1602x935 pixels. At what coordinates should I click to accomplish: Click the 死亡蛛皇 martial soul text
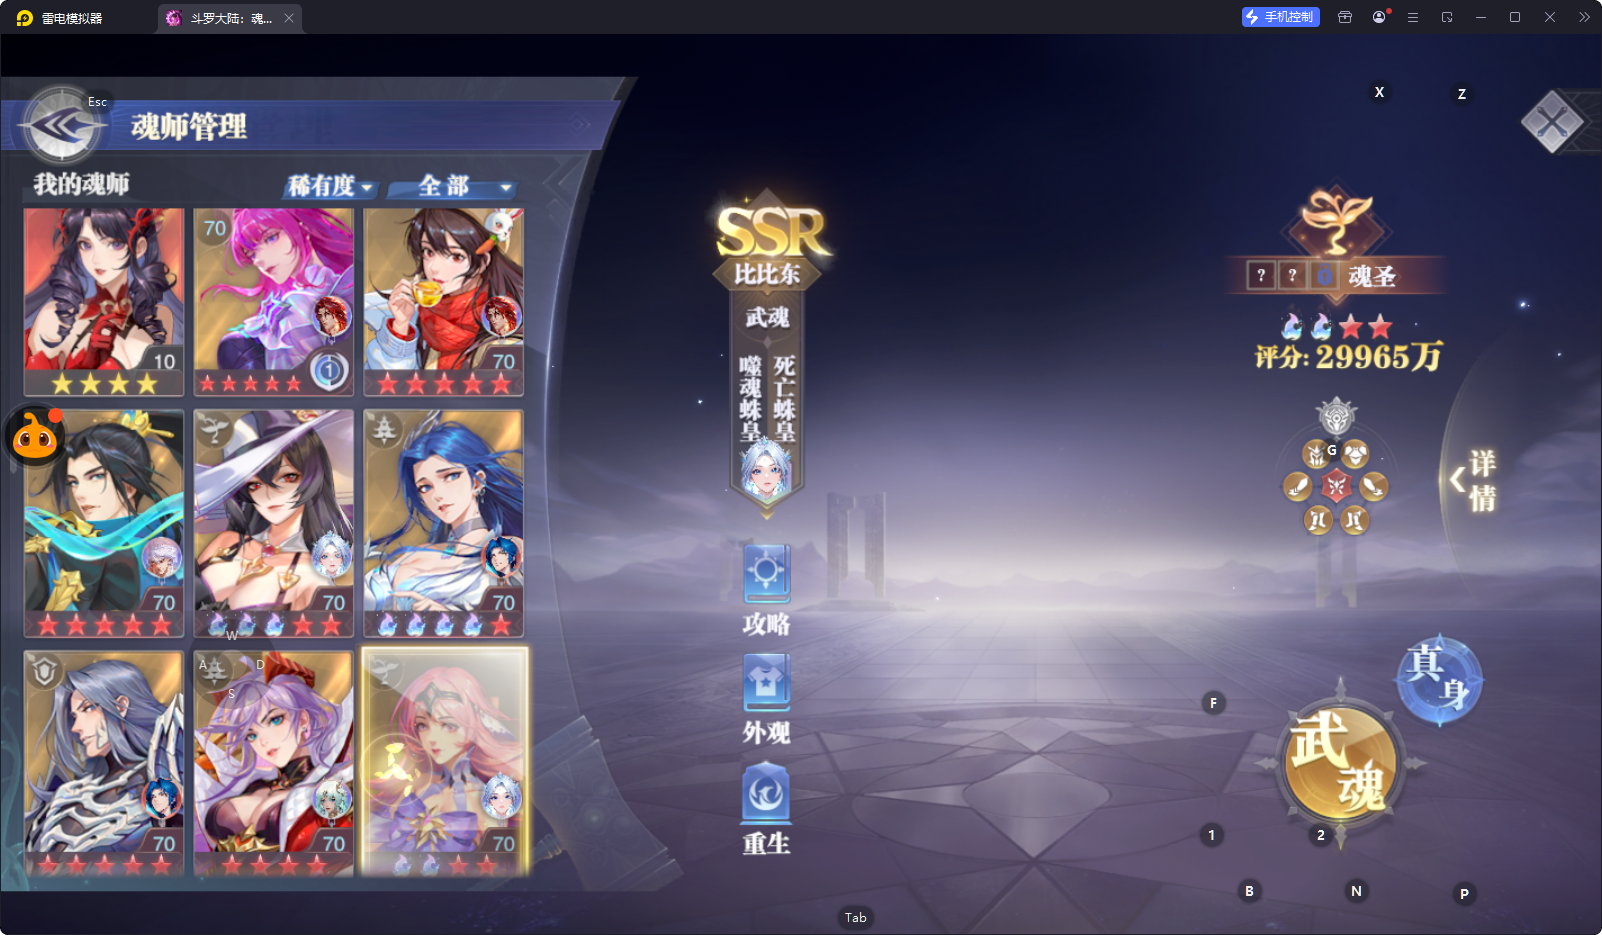pyautogui.click(x=785, y=399)
